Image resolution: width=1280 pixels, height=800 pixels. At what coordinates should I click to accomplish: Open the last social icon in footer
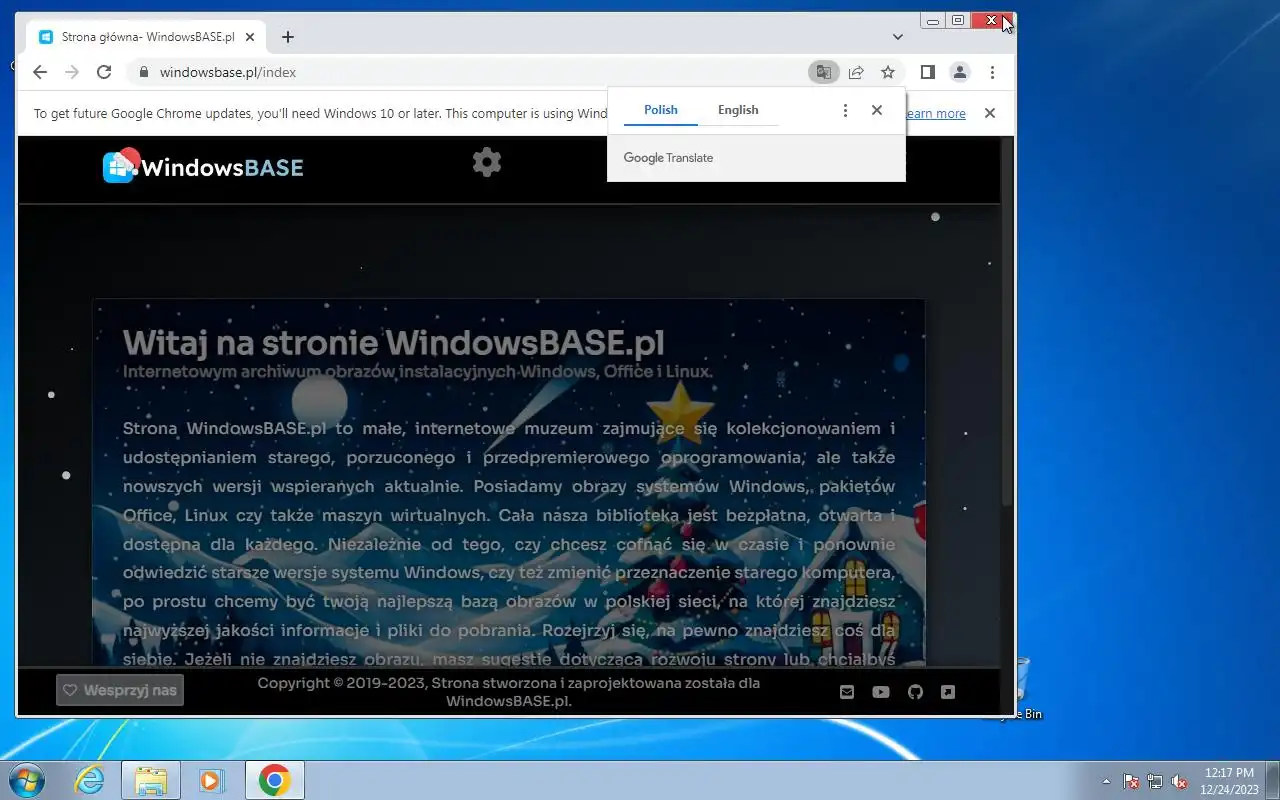[x=948, y=692]
